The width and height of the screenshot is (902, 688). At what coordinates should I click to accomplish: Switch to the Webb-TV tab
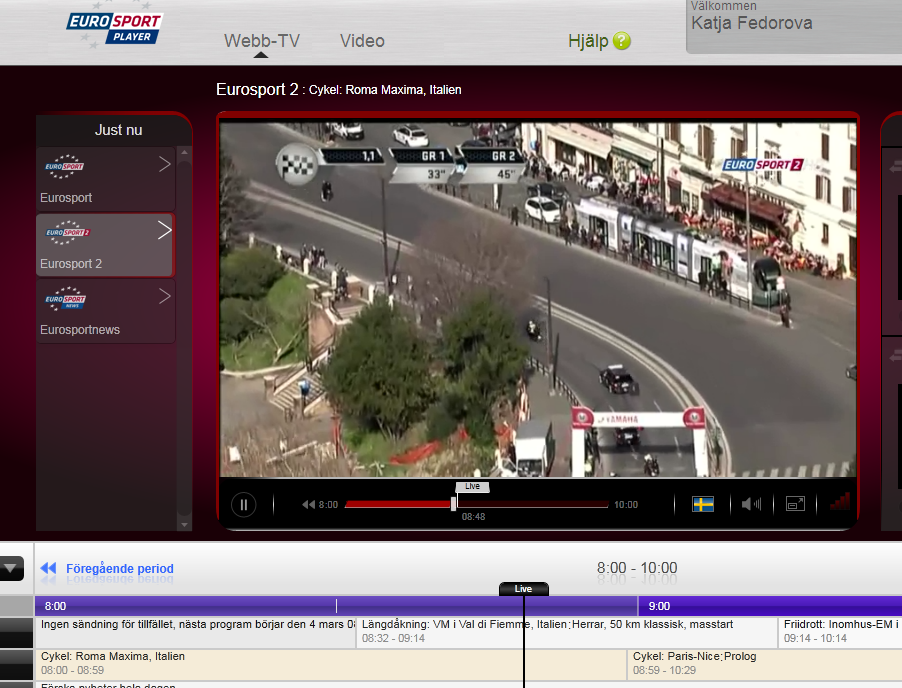(262, 41)
